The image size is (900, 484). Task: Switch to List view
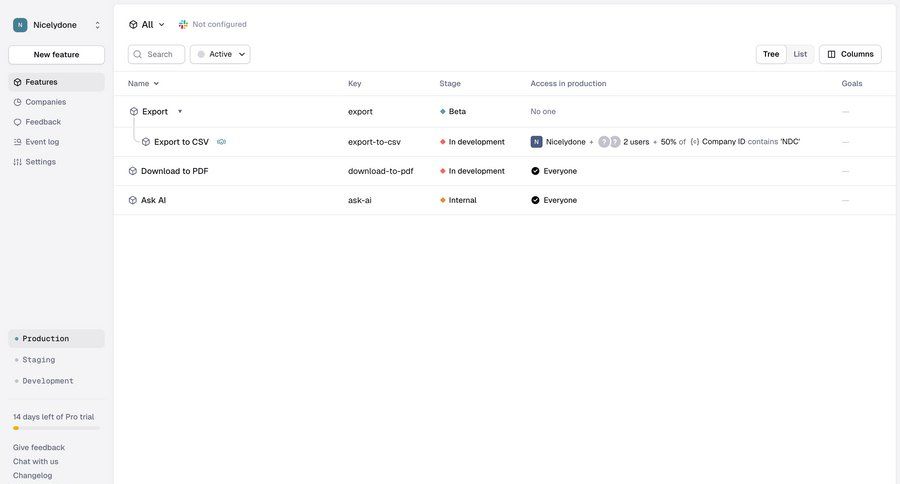pos(800,54)
